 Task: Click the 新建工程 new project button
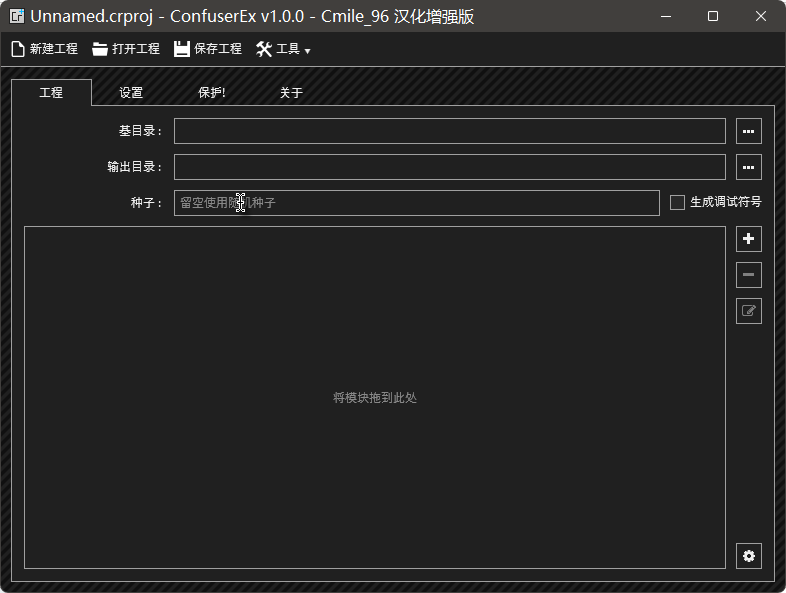[44, 49]
